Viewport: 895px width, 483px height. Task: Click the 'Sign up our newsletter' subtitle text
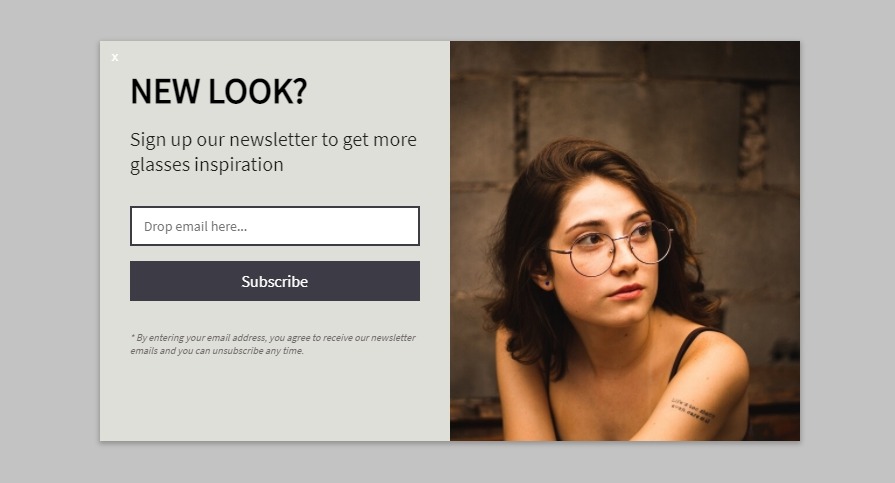coord(273,152)
